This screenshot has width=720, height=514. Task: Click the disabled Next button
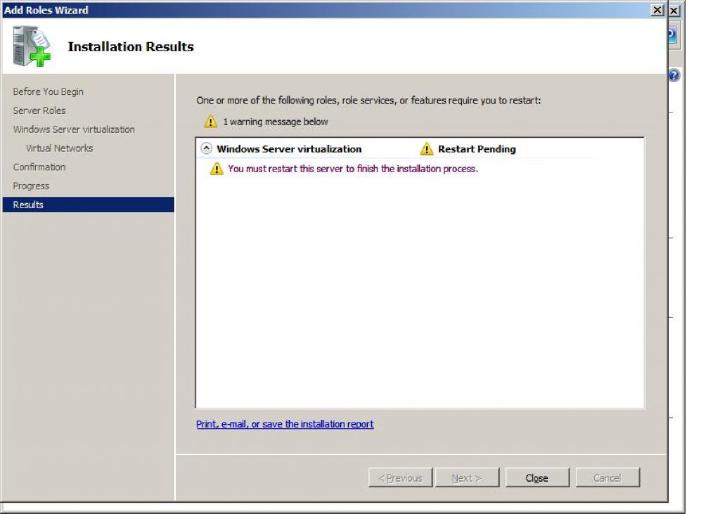pos(467,478)
